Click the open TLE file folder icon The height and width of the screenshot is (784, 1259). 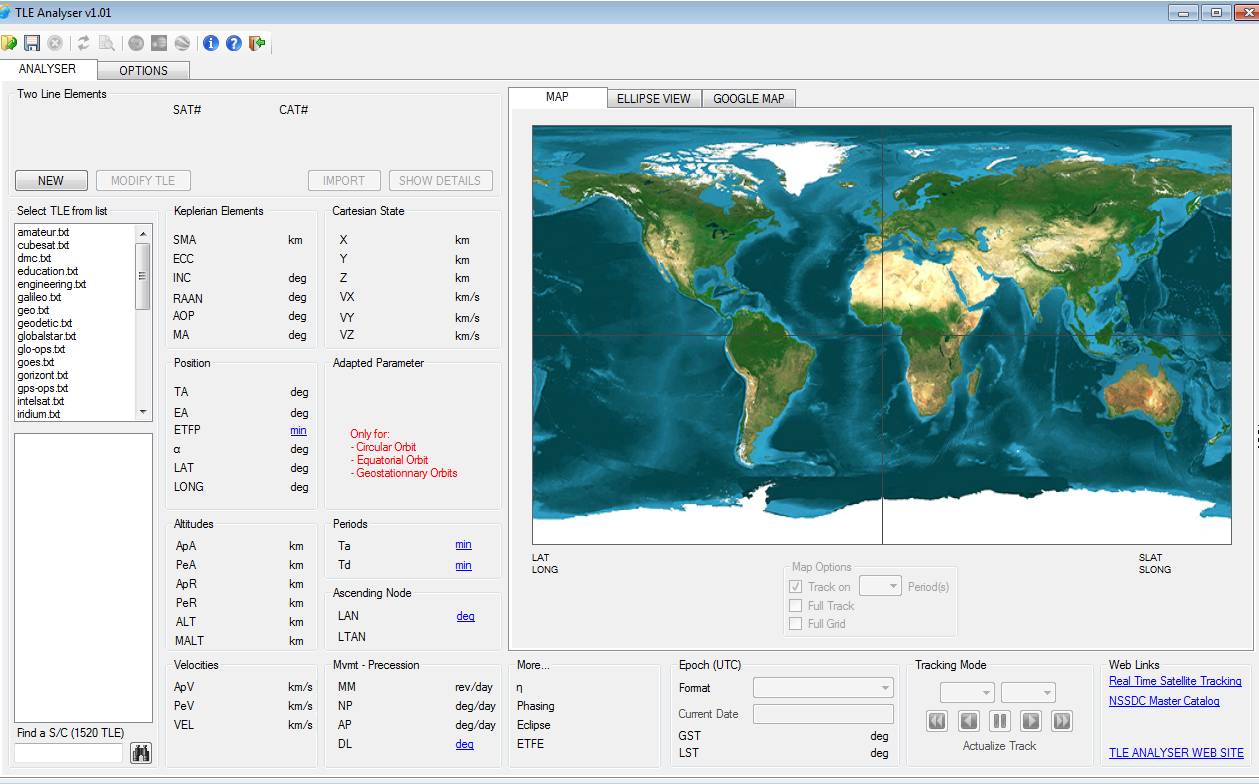click(10, 43)
